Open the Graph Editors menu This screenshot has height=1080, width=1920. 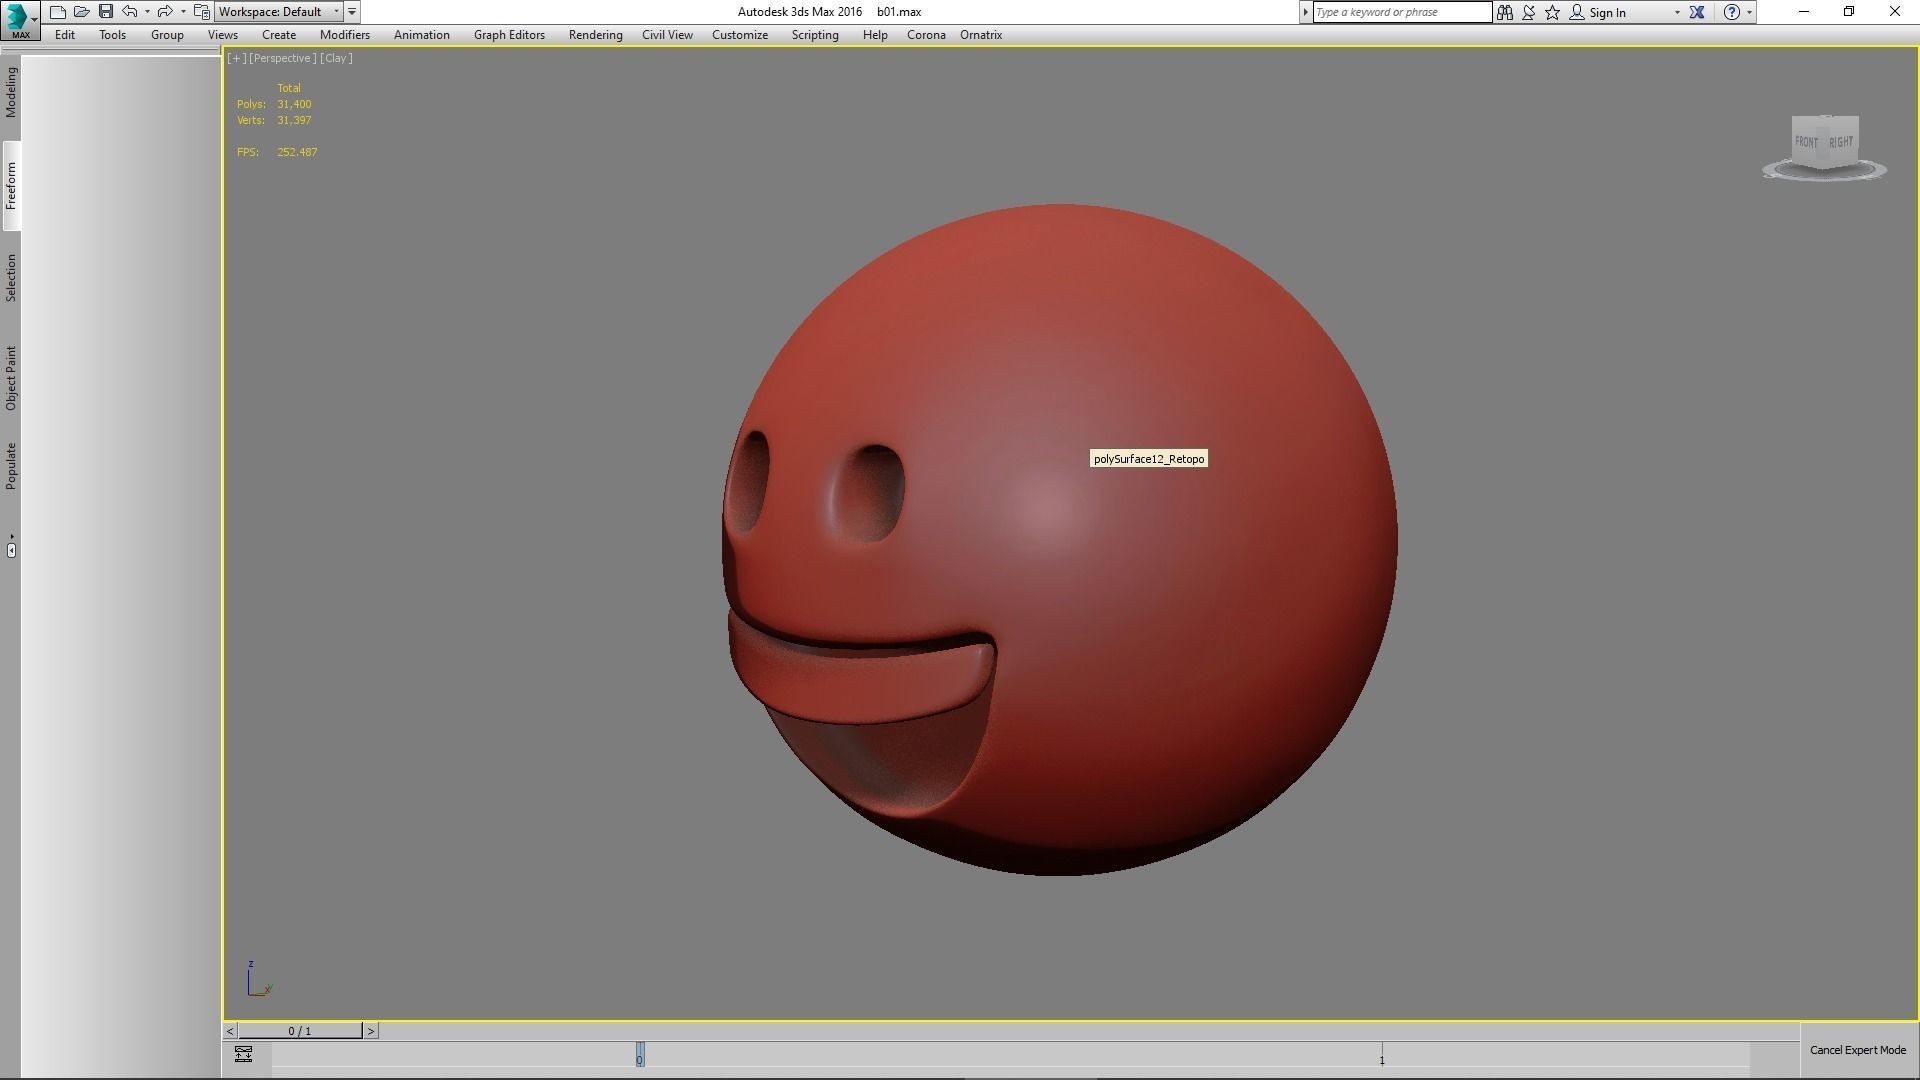(509, 35)
